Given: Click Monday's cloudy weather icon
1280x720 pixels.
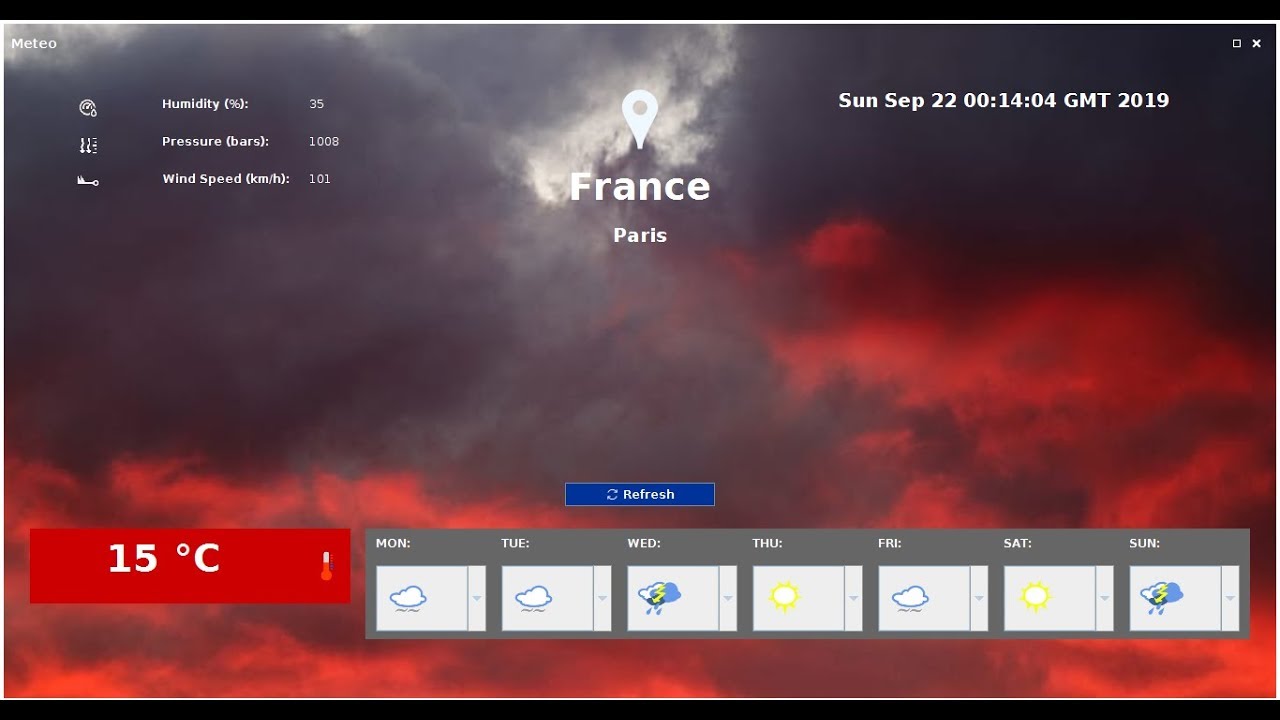Looking at the screenshot, I should click(x=408, y=599).
